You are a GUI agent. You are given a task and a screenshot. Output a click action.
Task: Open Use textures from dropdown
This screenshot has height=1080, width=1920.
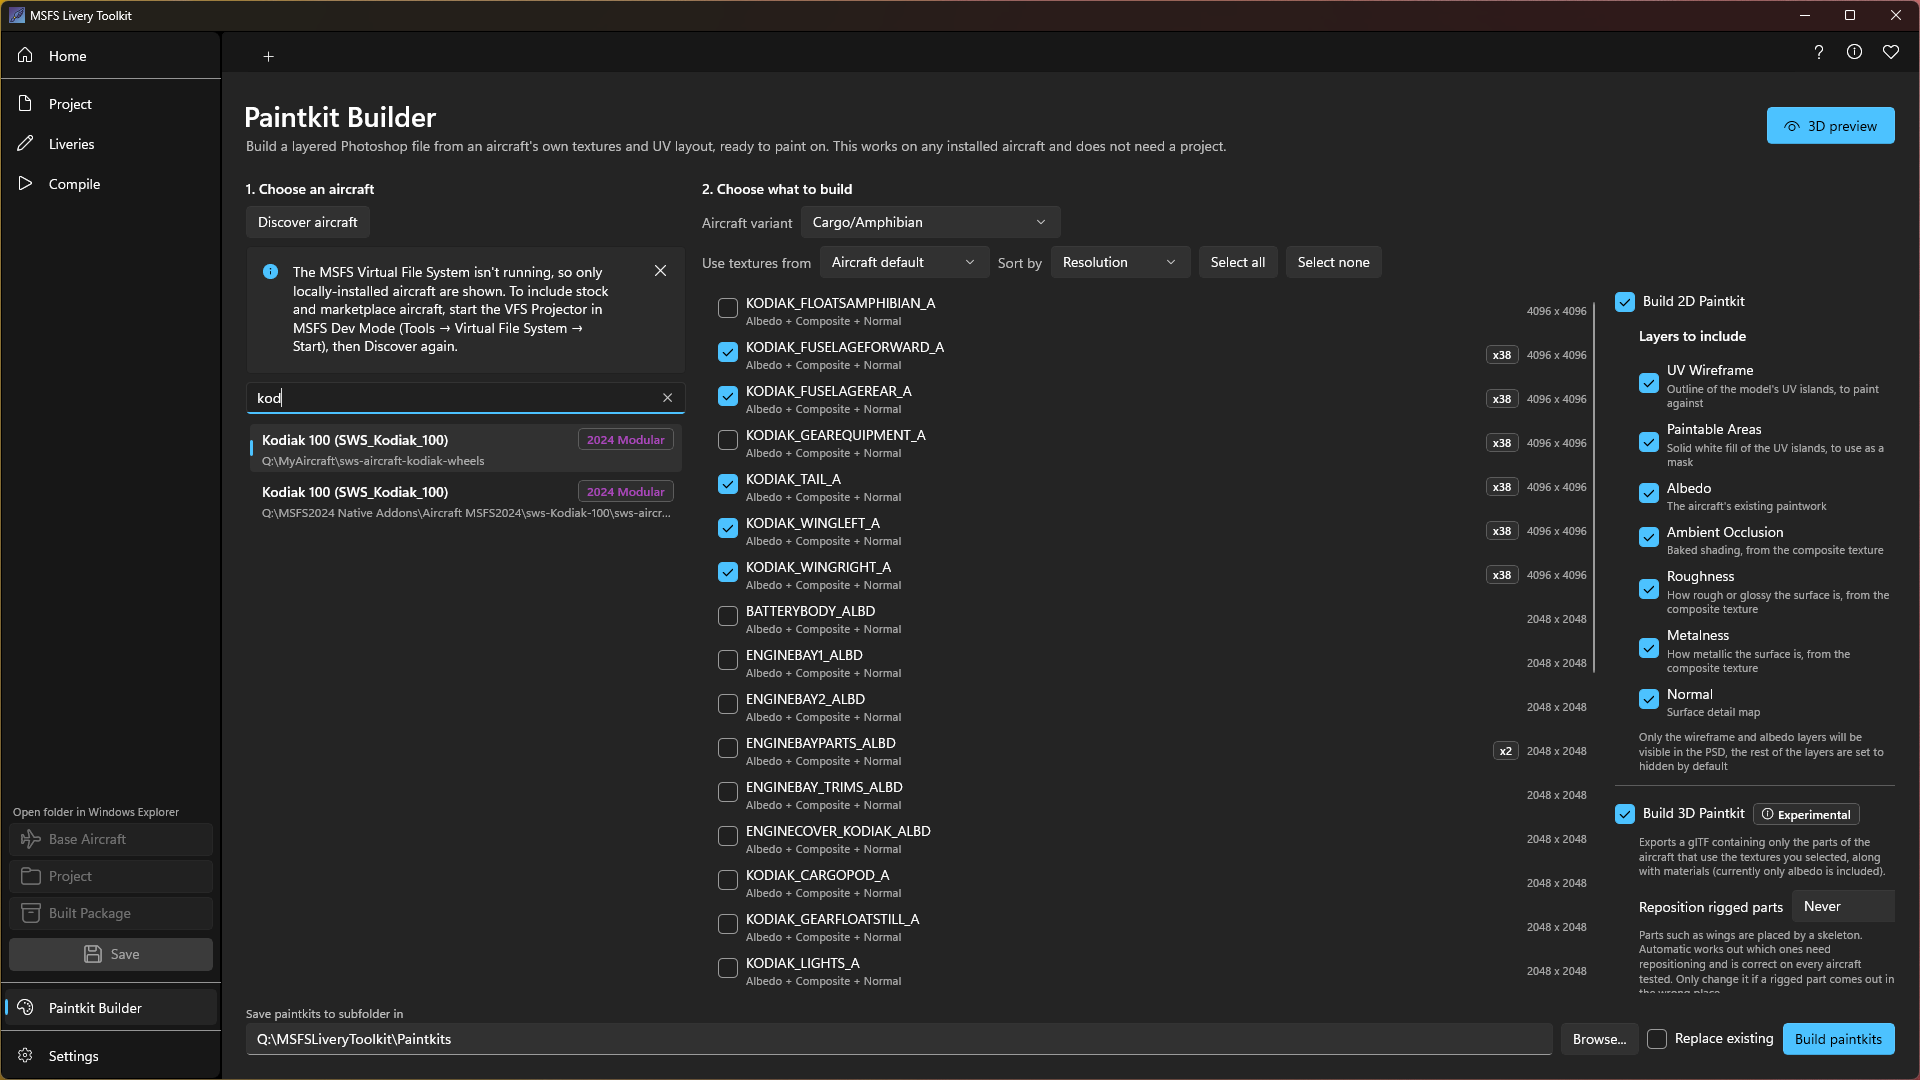(904, 262)
